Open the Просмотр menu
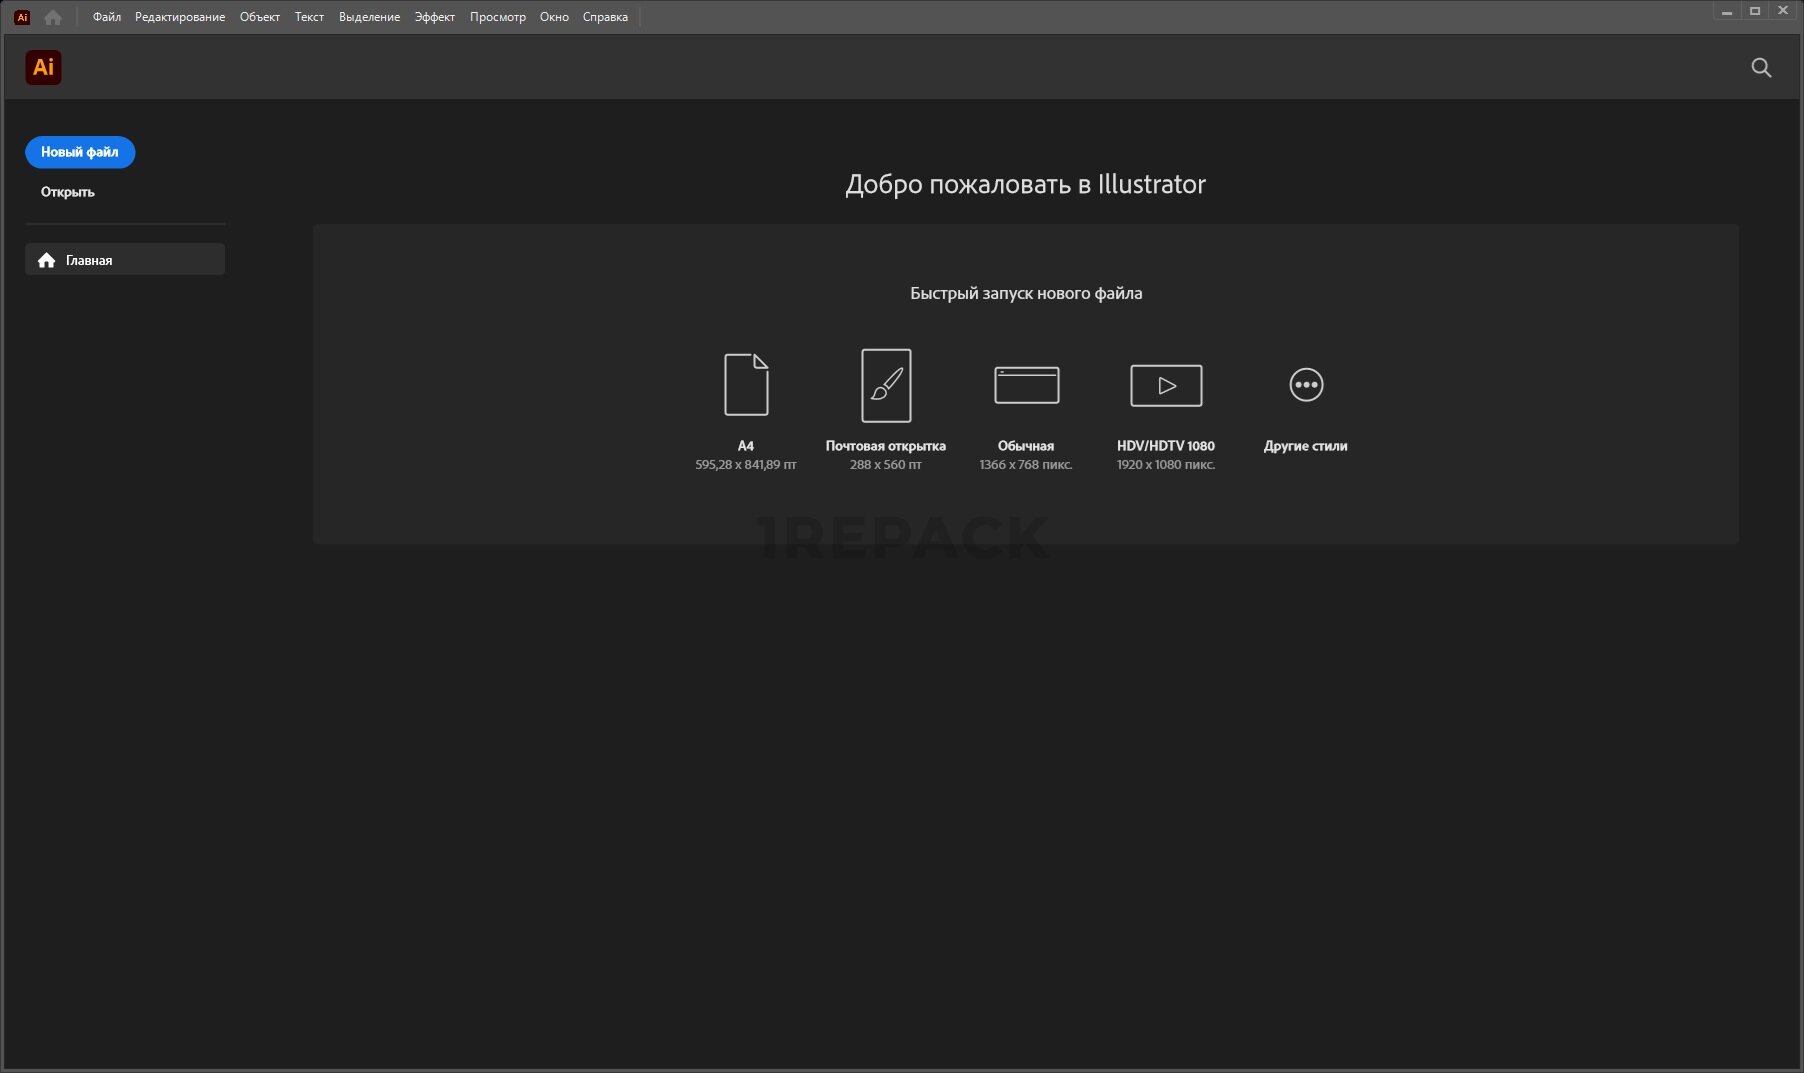Image resolution: width=1804 pixels, height=1073 pixels. (498, 17)
